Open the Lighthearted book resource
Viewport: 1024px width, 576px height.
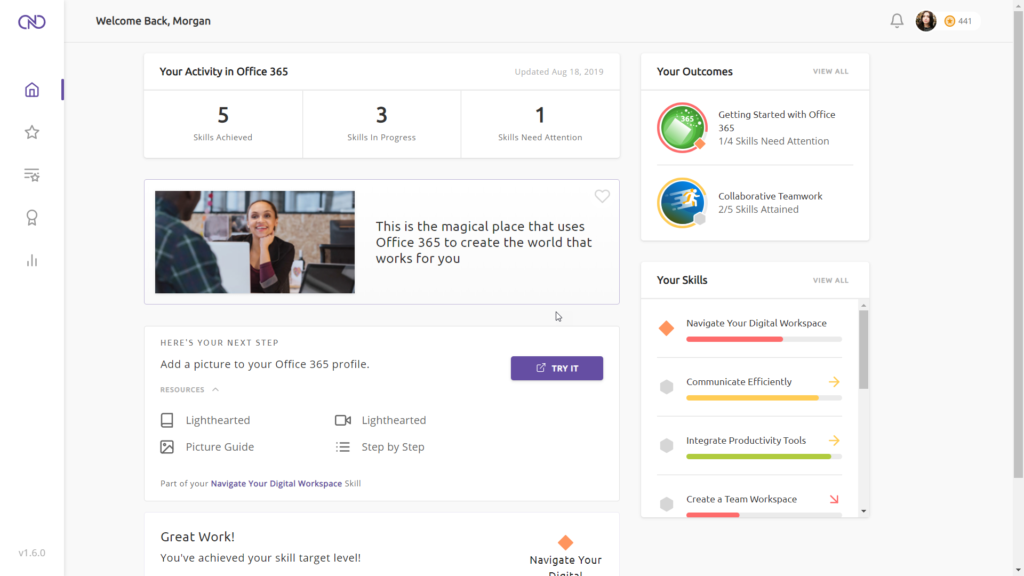205,420
